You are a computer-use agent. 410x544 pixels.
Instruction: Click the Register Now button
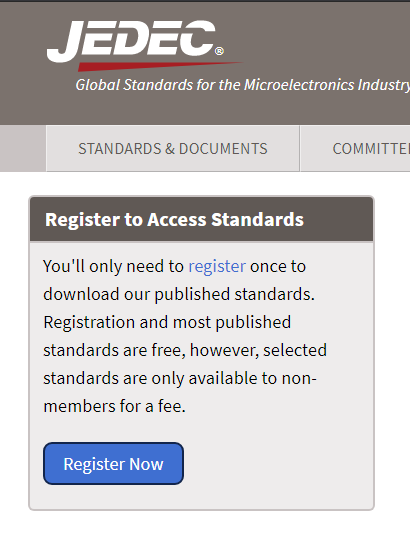[x=113, y=464]
